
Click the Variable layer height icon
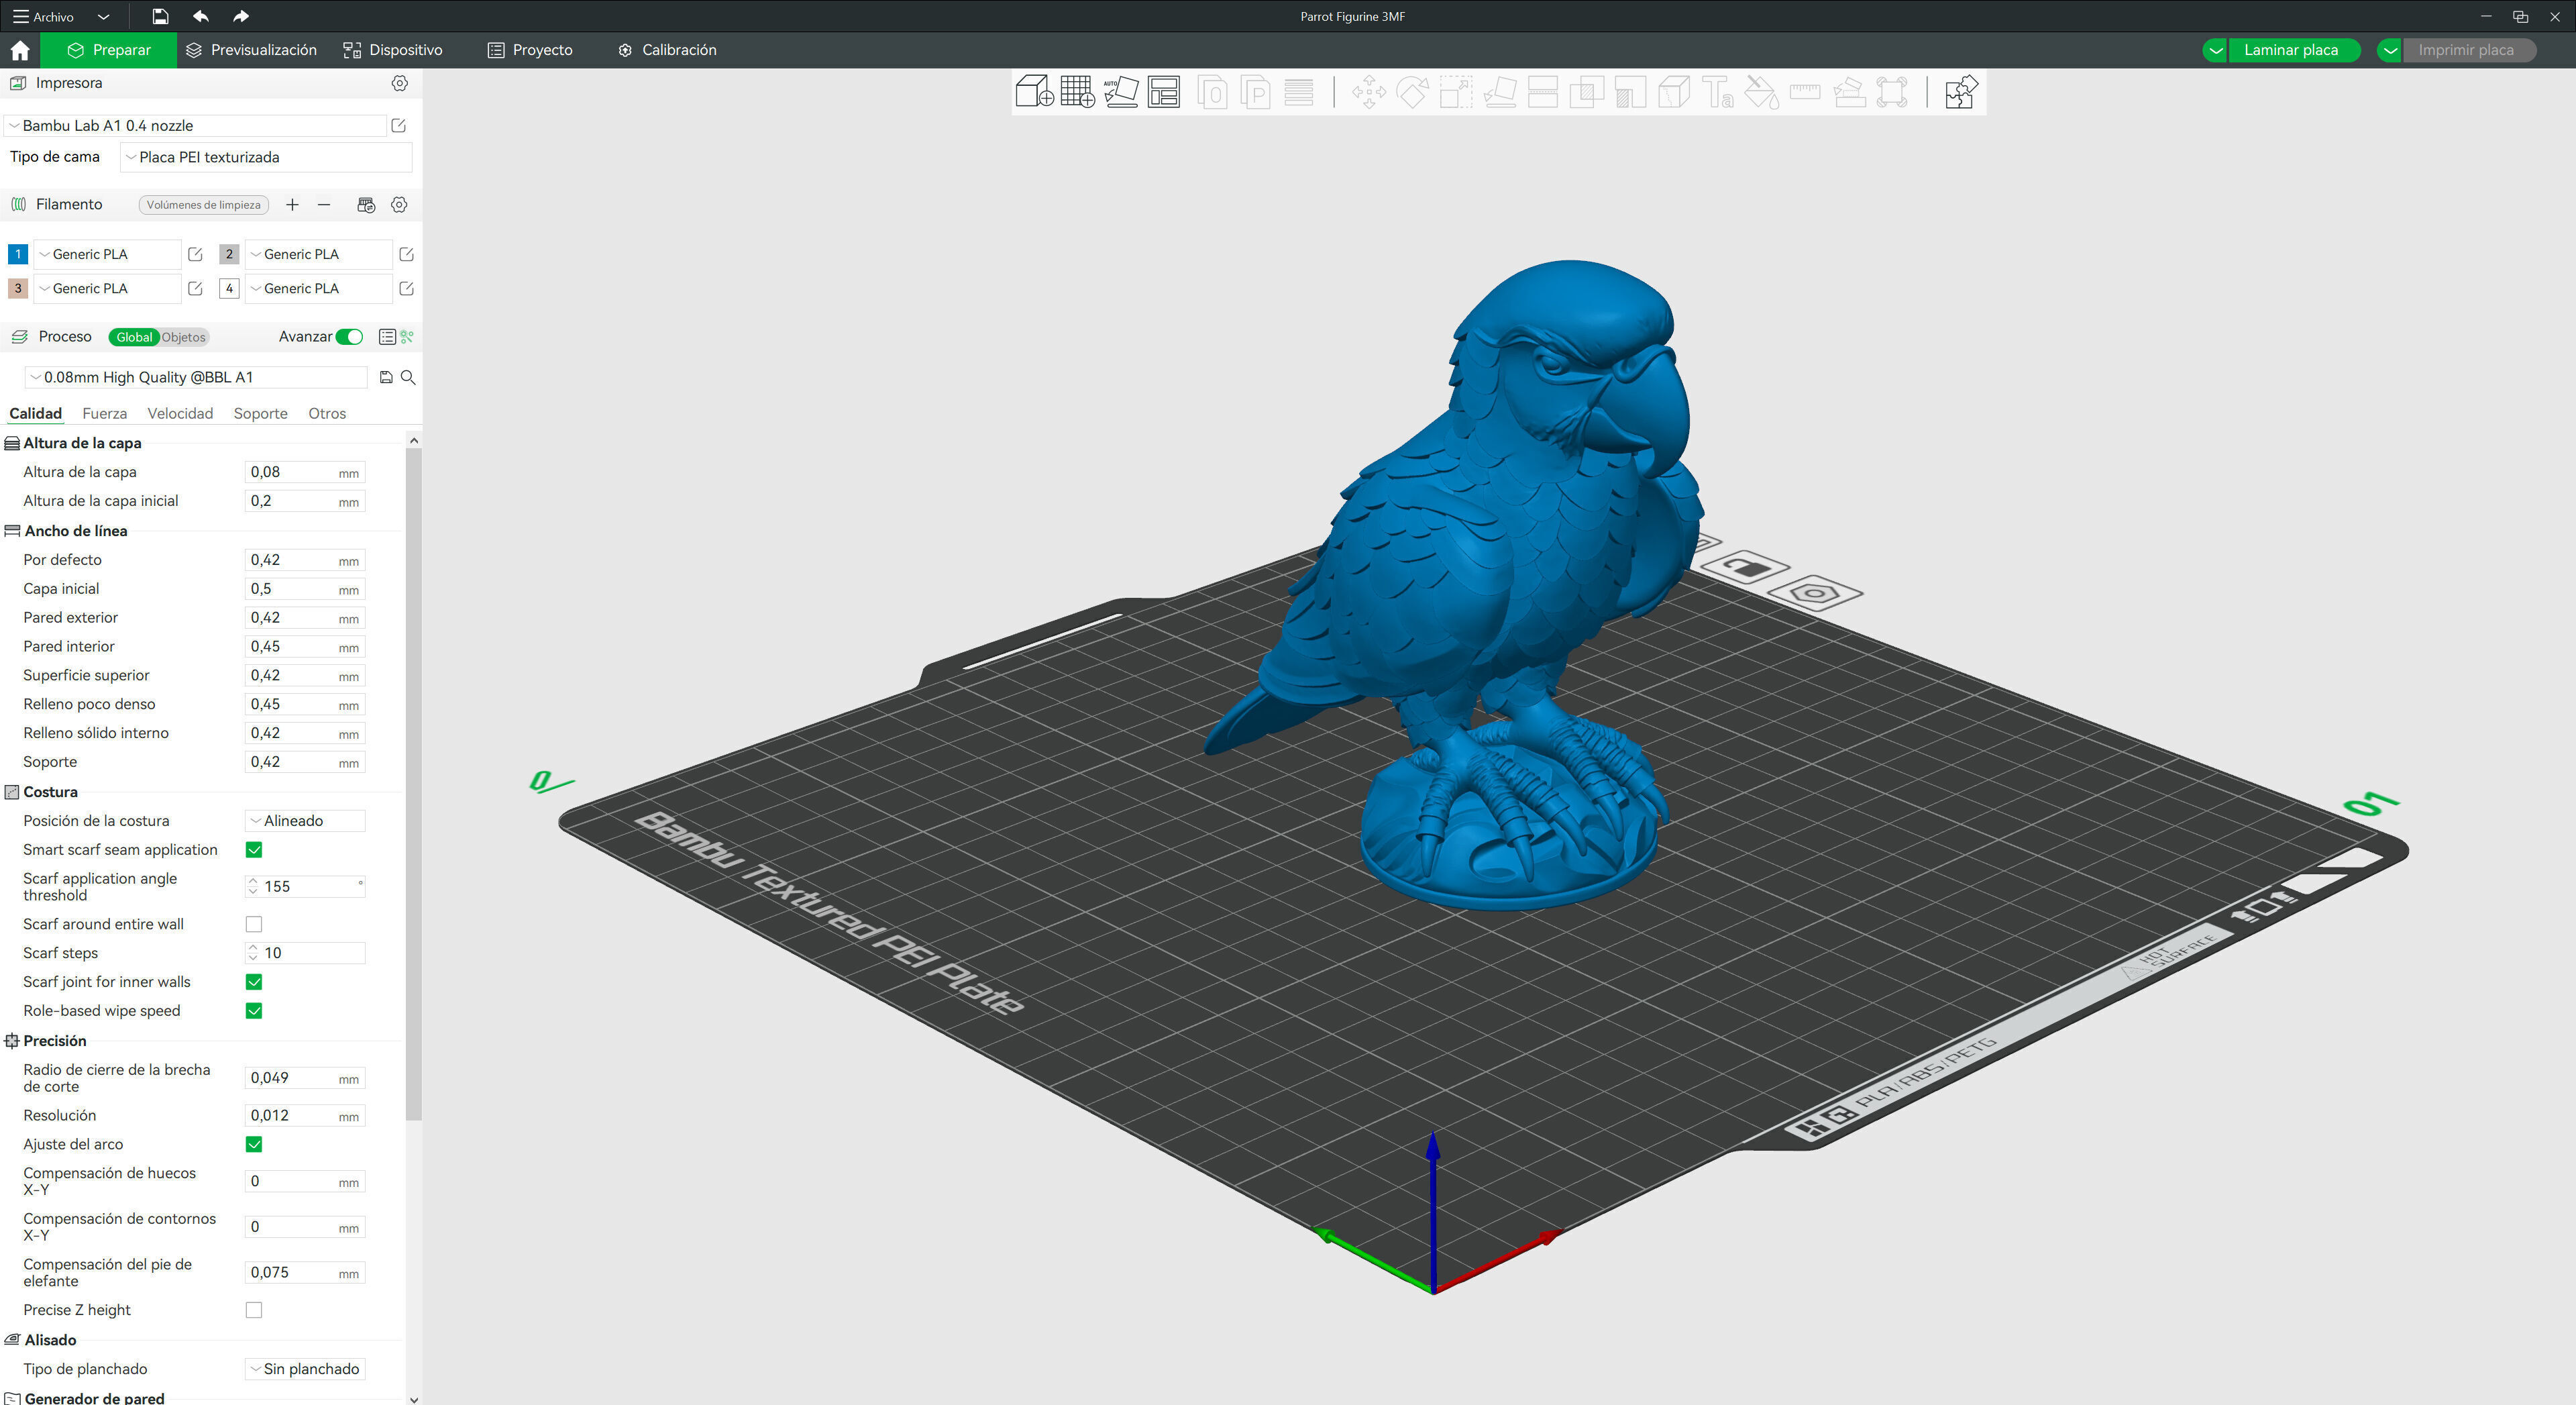1298,93
